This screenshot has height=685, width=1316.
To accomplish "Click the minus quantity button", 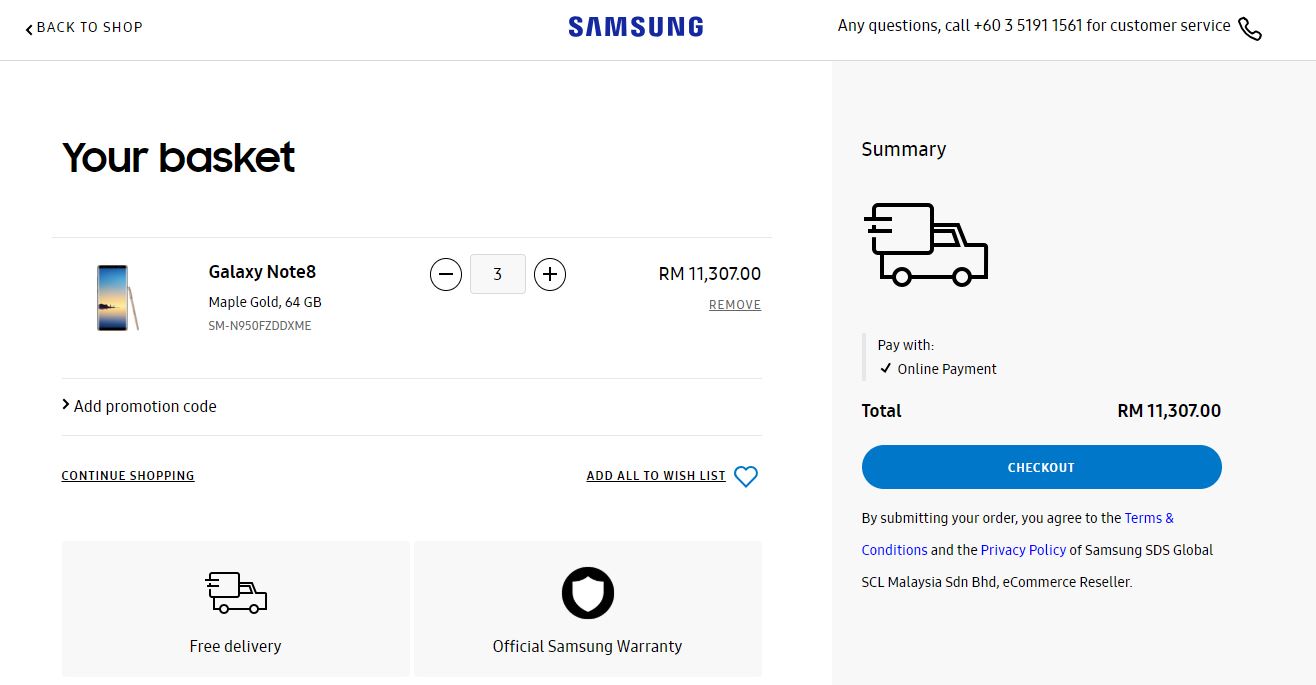I will point(446,274).
